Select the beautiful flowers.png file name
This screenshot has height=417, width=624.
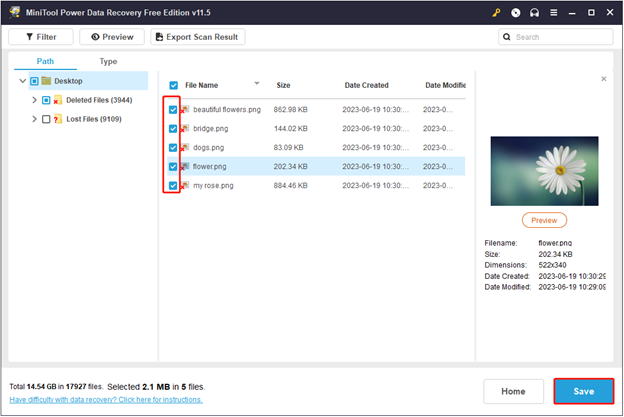227,109
